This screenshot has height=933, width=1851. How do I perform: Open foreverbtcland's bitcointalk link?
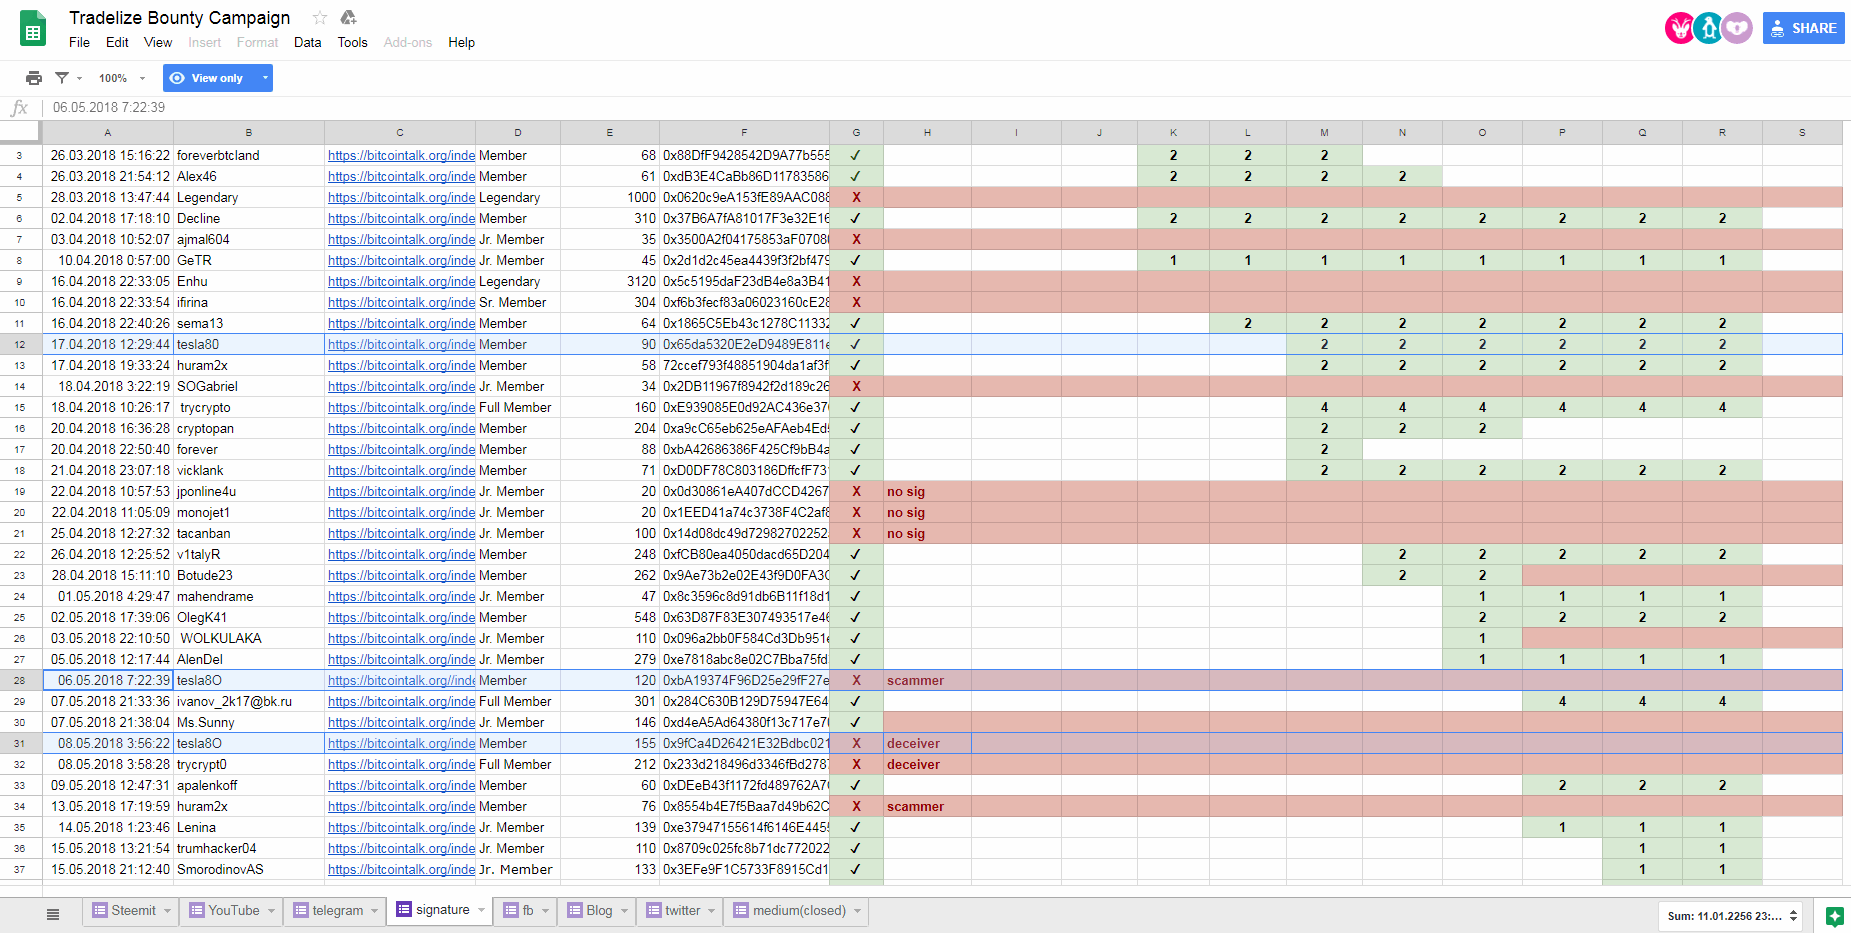click(x=401, y=156)
